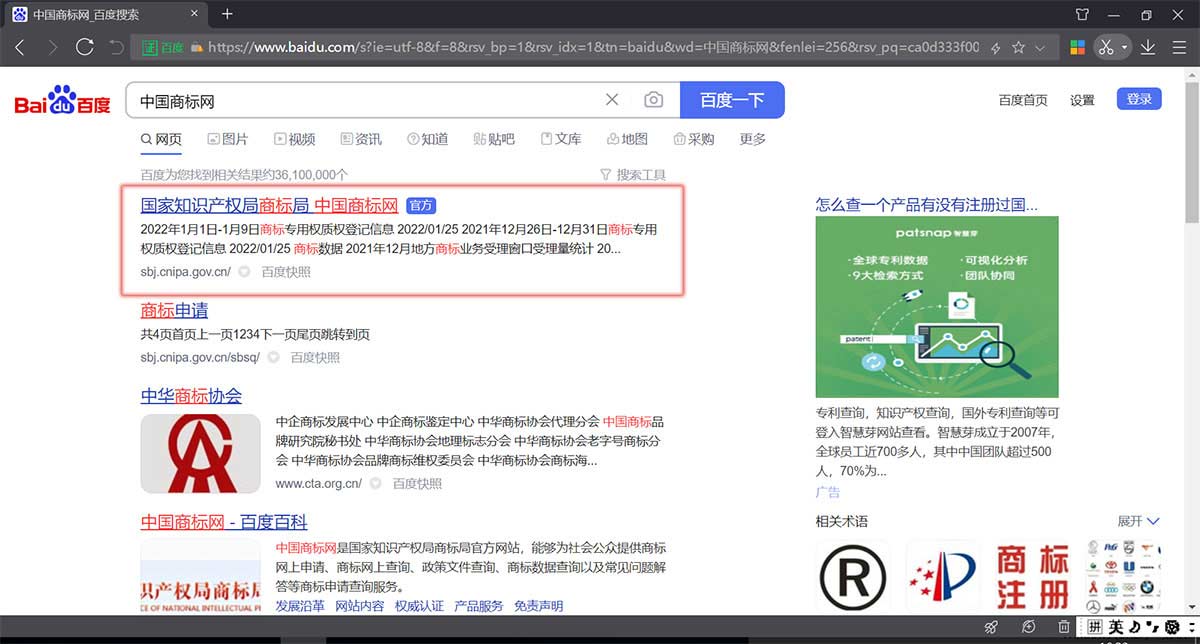Click shield icon beside sbj.cnipa.gov.cn/

pyautogui.click(x=245, y=271)
